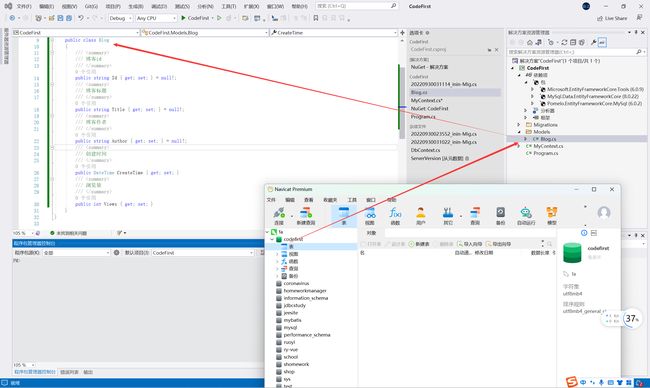Open the Connection tool in Navicat toolbar
Screen dimensions: 650x388
(279, 216)
